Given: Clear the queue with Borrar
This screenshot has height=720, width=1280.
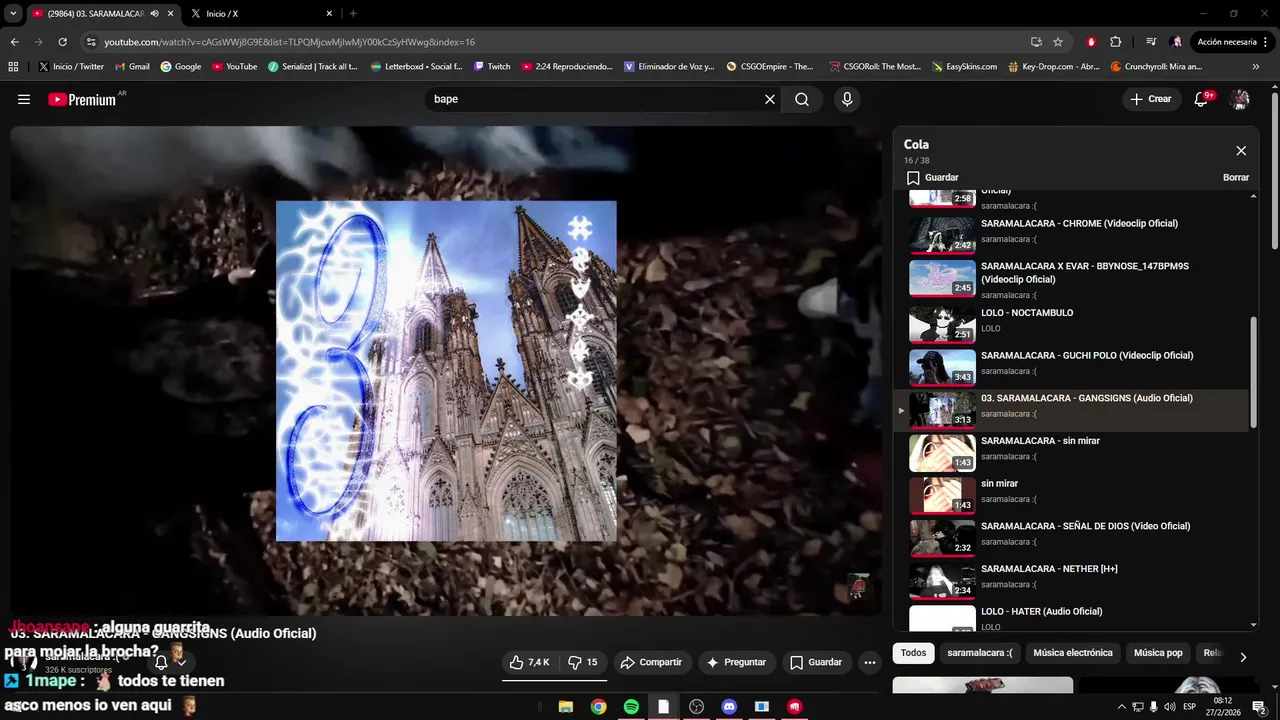Looking at the screenshot, I should pyautogui.click(x=1236, y=177).
